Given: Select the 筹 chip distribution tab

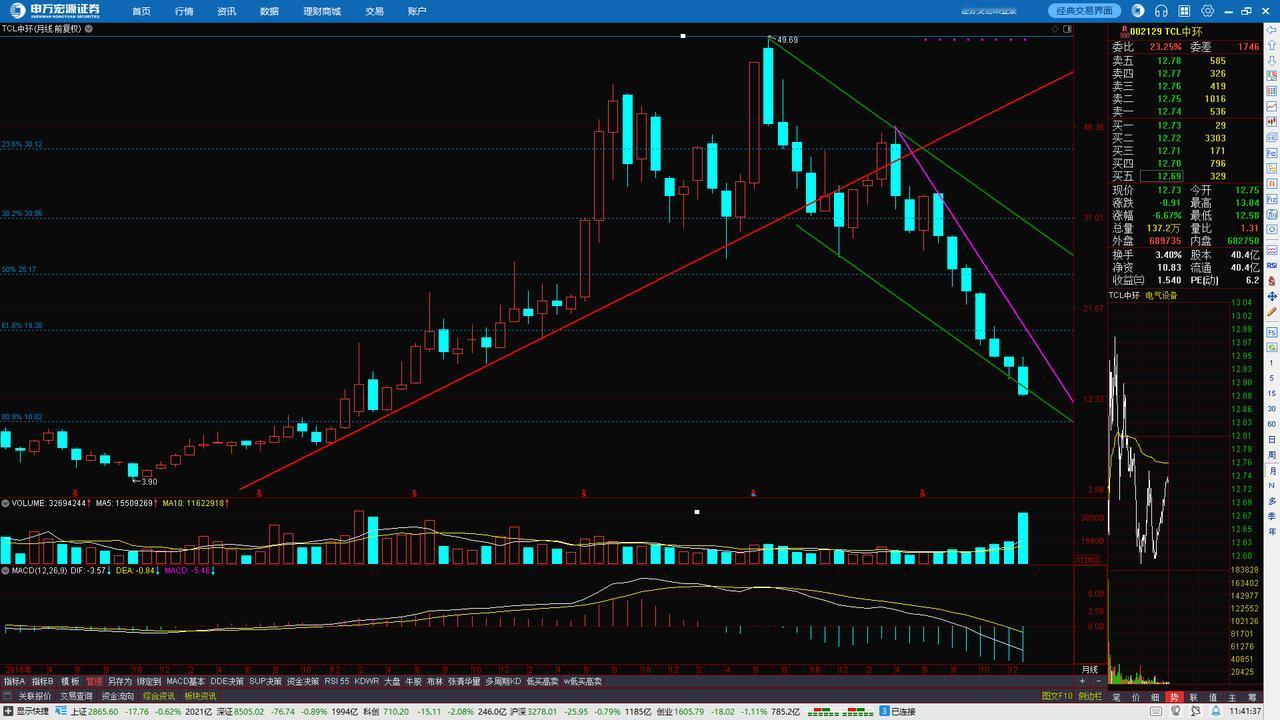Looking at the screenshot, I should (x=1251, y=697).
